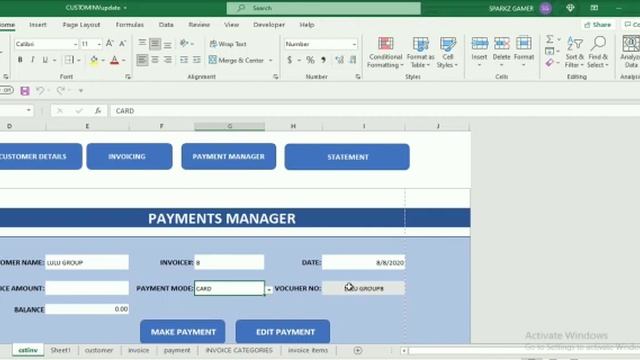The height and width of the screenshot is (360, 640).
Task: Align text to the top
Action: tap(142, 43)
